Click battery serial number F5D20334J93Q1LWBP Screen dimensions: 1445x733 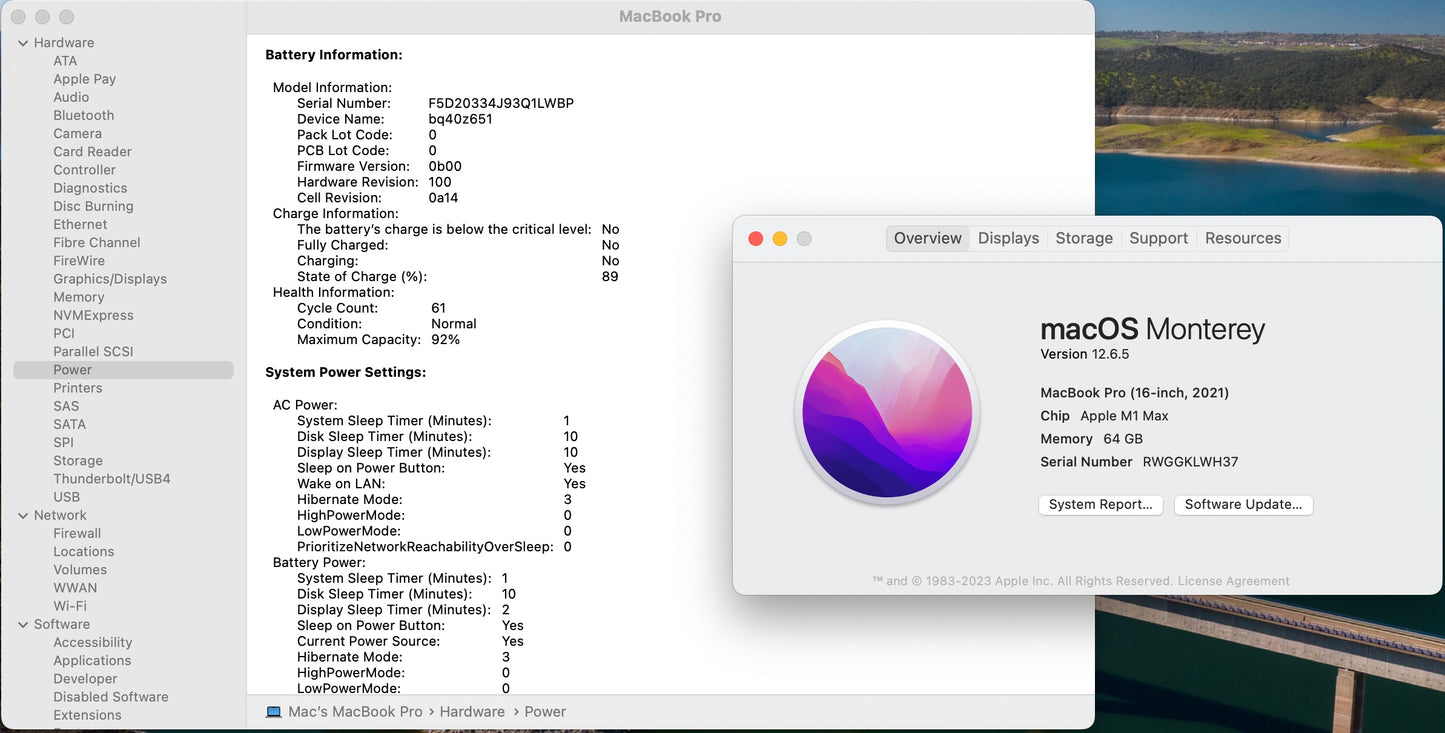click(501, 104)
